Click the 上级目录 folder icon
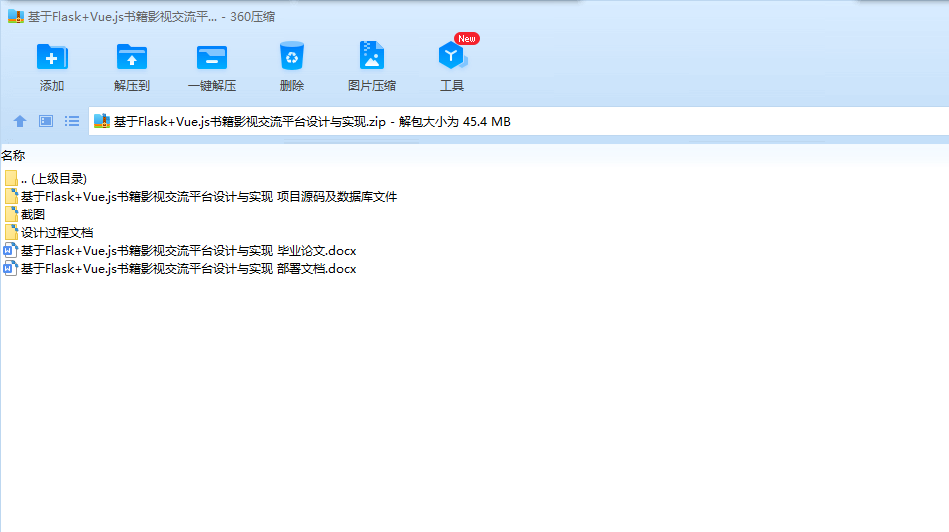The height and width of the screenshot is (532, 949). (11, 179)
